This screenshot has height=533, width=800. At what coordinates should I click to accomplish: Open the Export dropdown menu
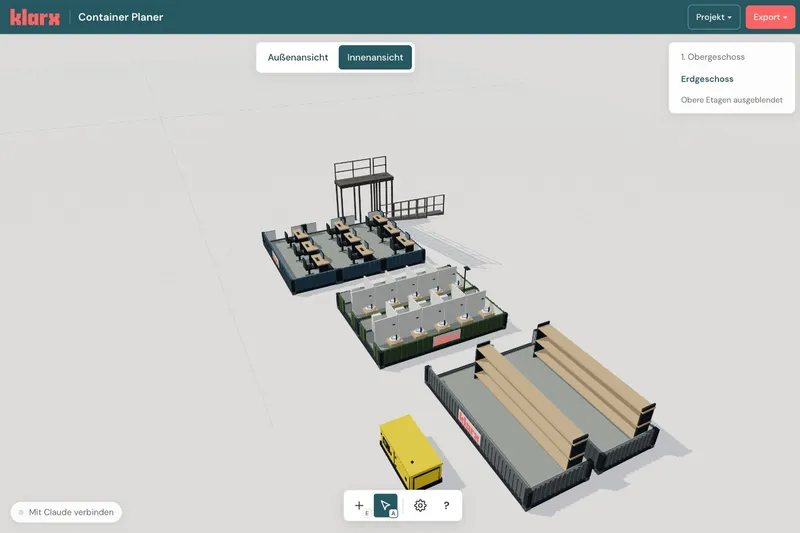pos(770,17)
